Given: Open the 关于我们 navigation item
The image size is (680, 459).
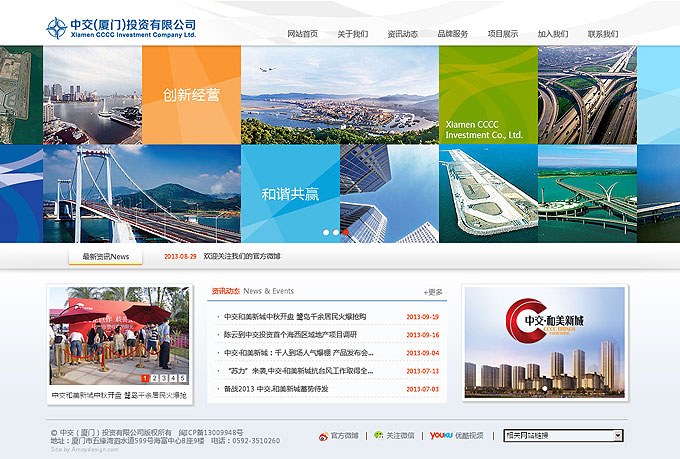Looking at the screenshot, I should pos(352,34).
